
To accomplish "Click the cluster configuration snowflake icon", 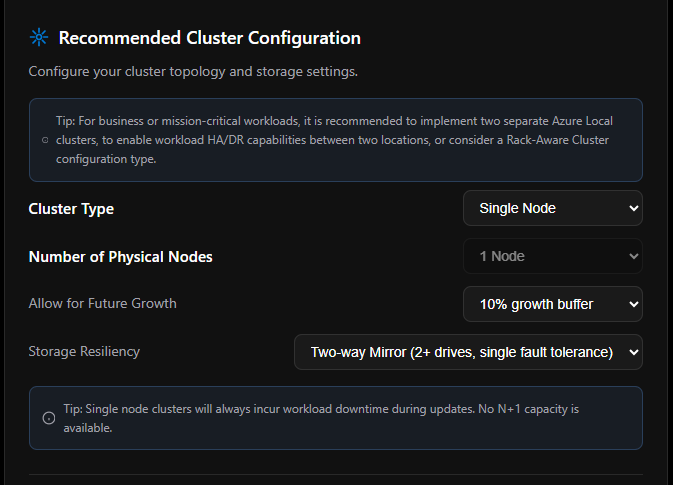I will 38,38.
